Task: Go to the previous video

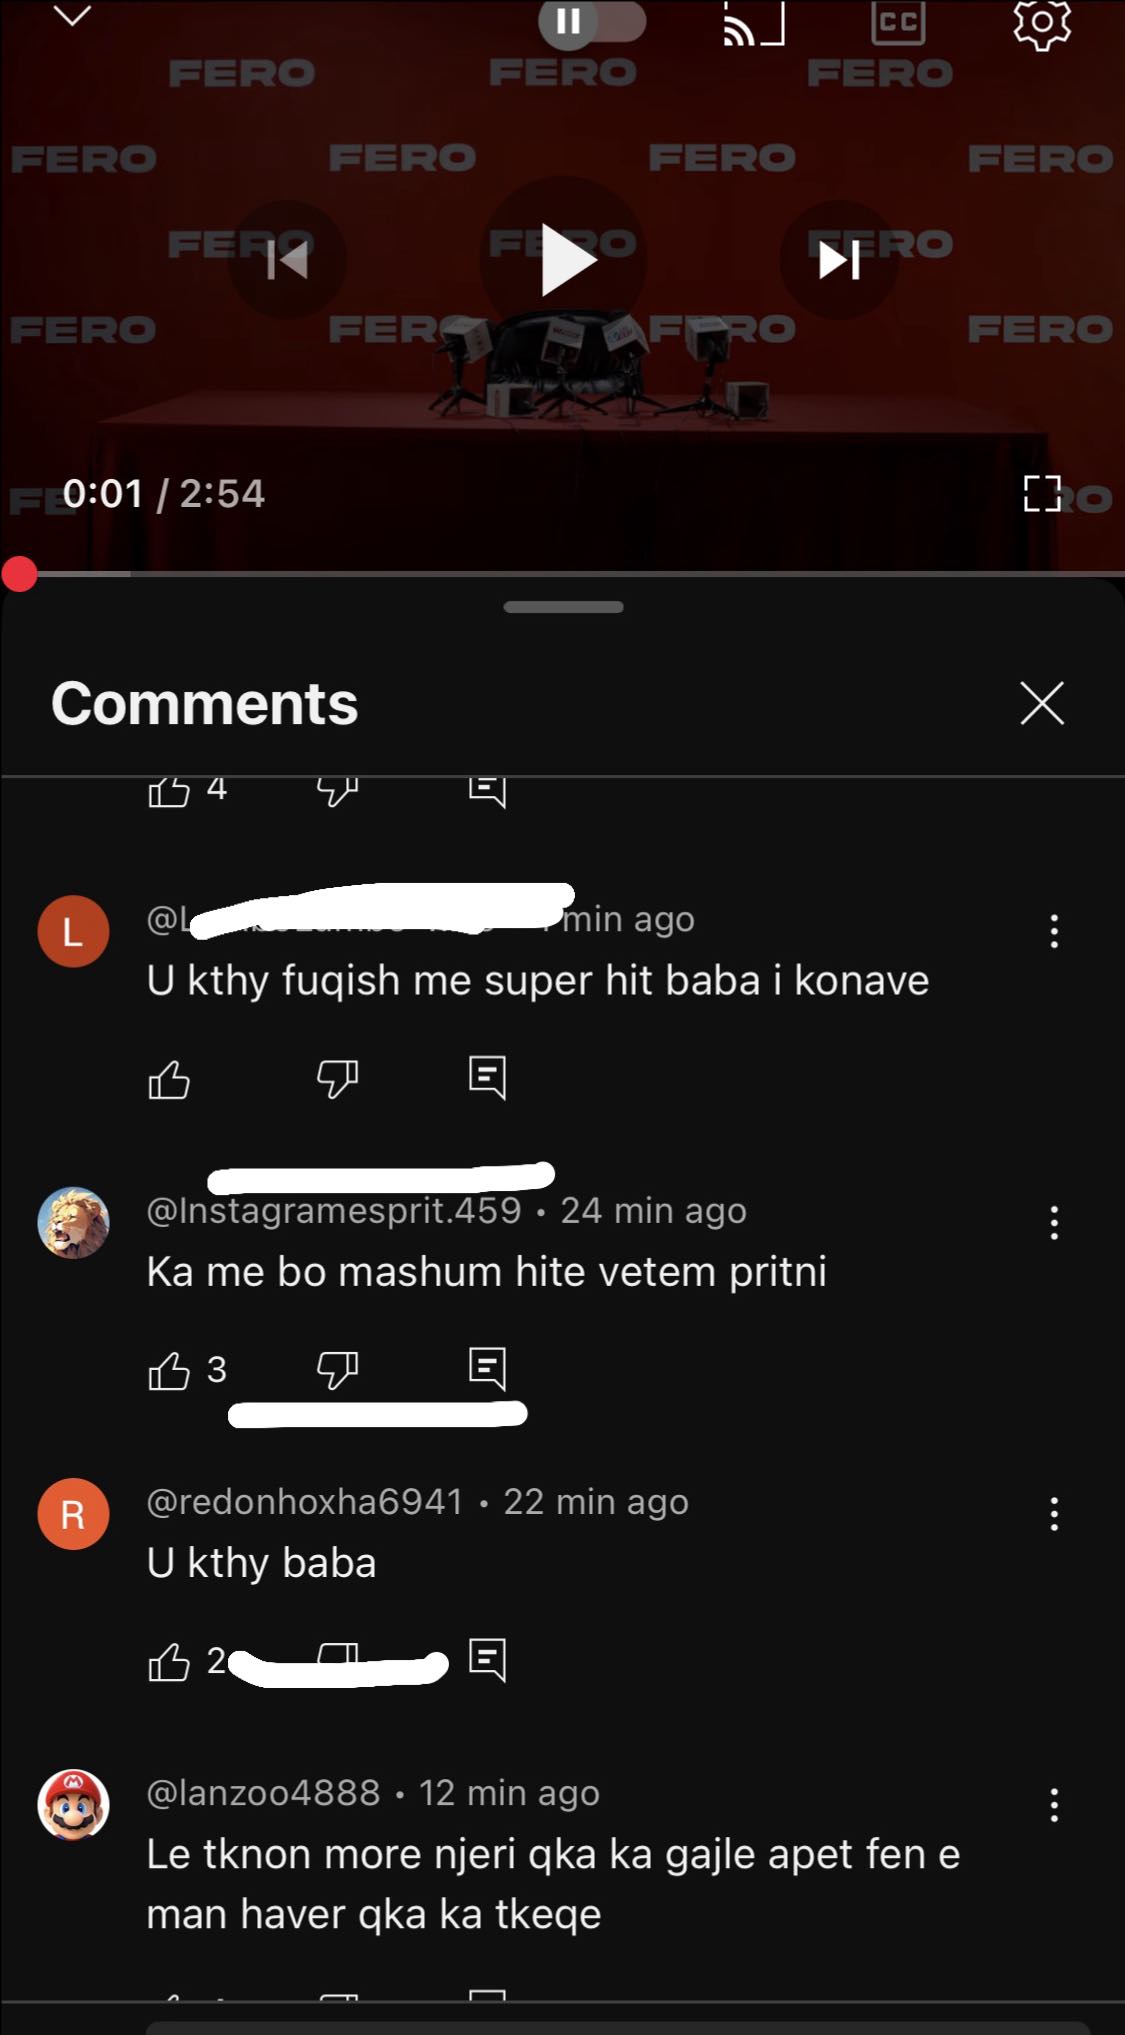Action: click(287, 260)
